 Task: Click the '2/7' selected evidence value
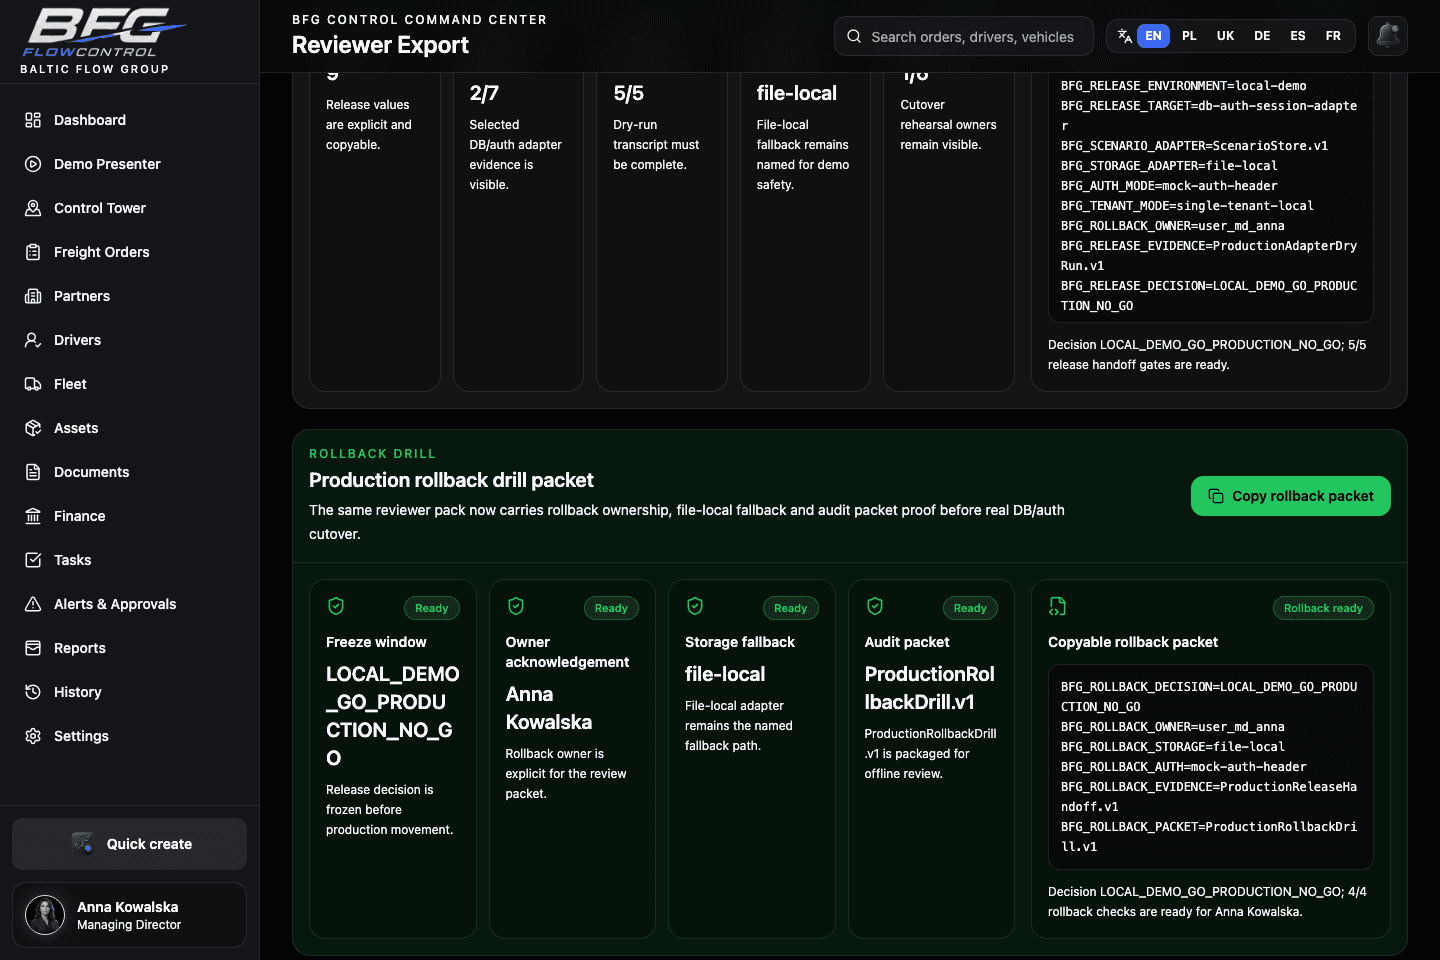pyautogui.click(x=484, y=93)
